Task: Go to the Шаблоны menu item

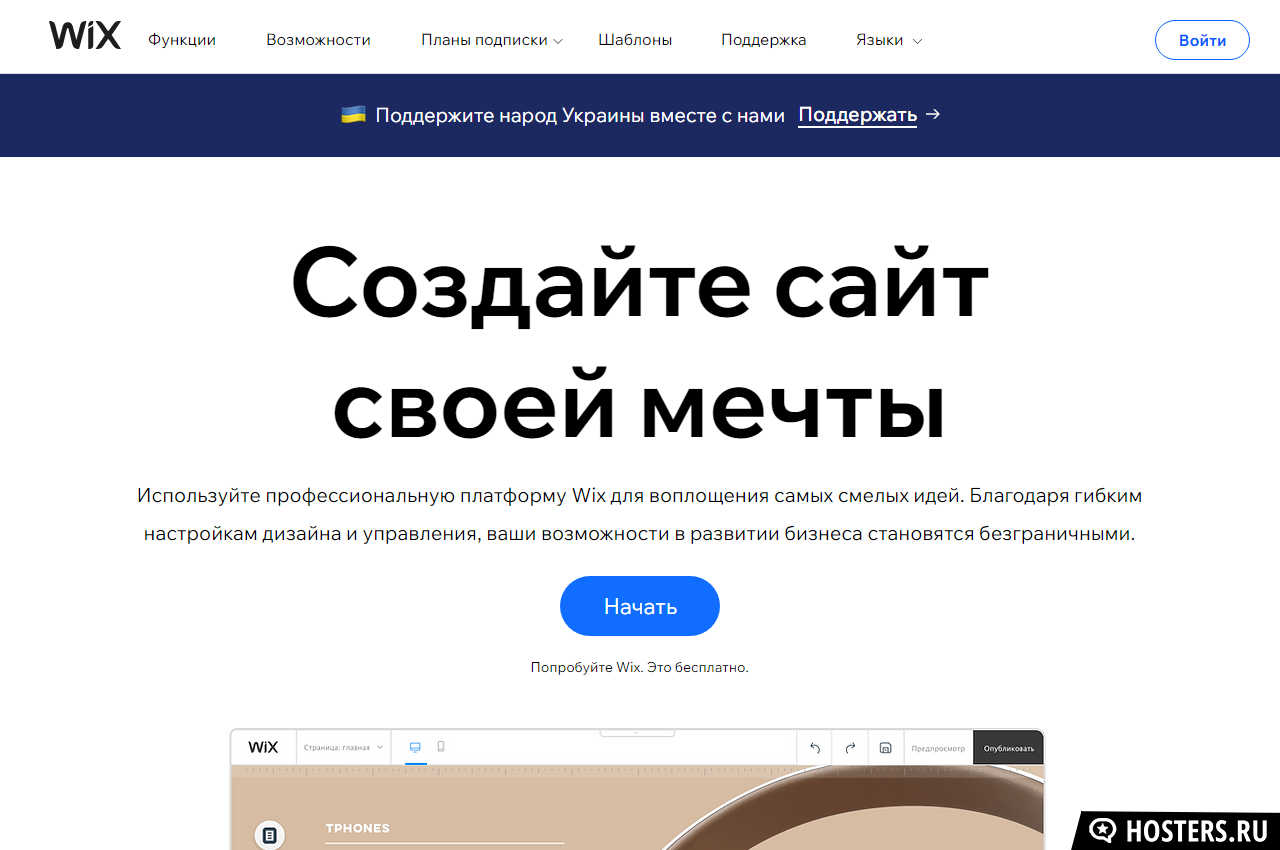Action: [635, 40]
